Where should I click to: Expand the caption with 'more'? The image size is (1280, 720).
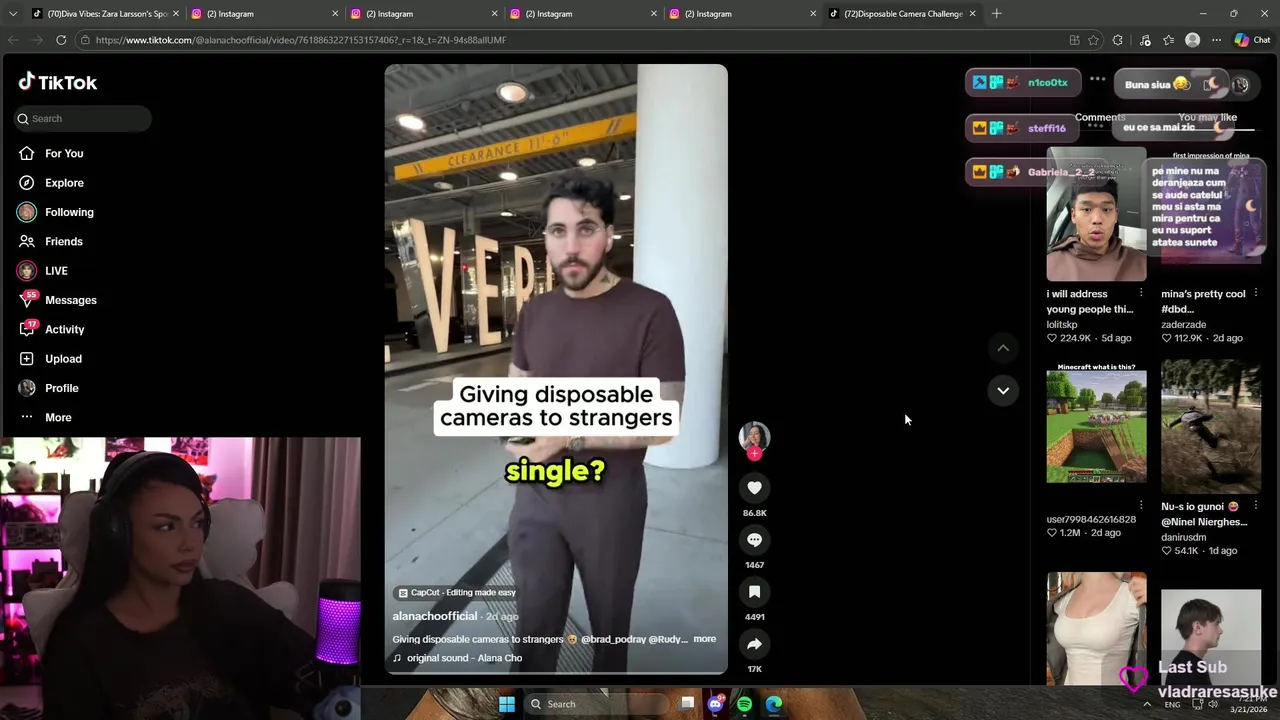[x=704, y=639]
